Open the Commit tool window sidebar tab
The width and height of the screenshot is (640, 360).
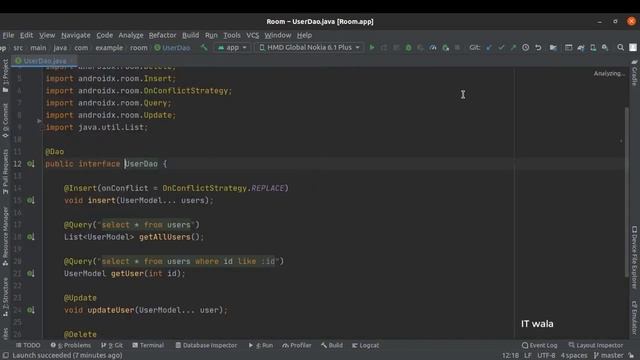click(x=5, y=121)
